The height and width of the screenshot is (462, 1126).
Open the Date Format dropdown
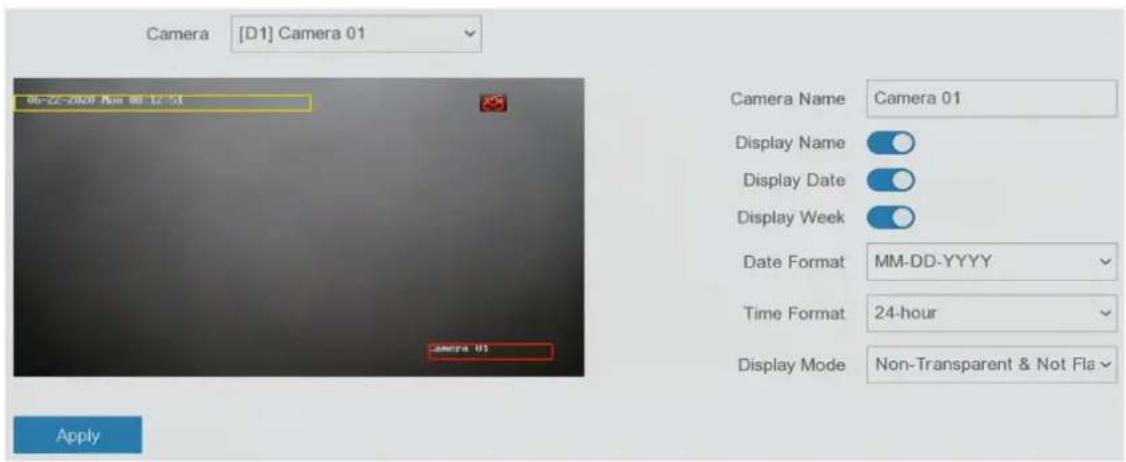coord(992,262)
